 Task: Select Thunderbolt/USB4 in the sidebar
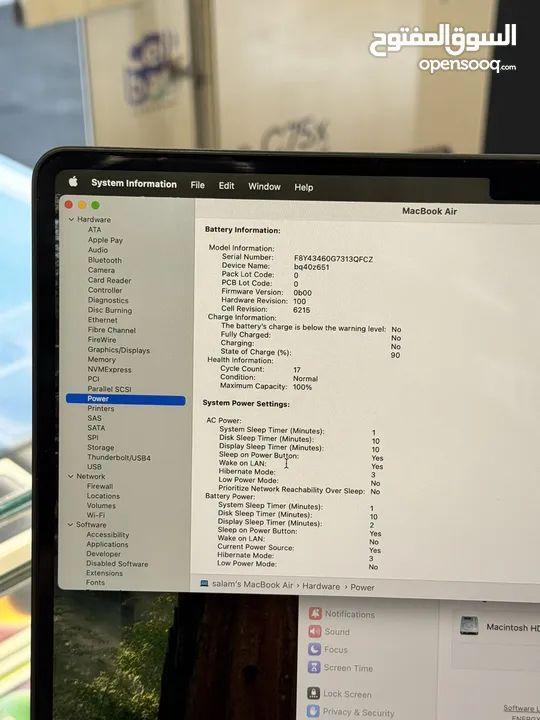pos(119,457)
